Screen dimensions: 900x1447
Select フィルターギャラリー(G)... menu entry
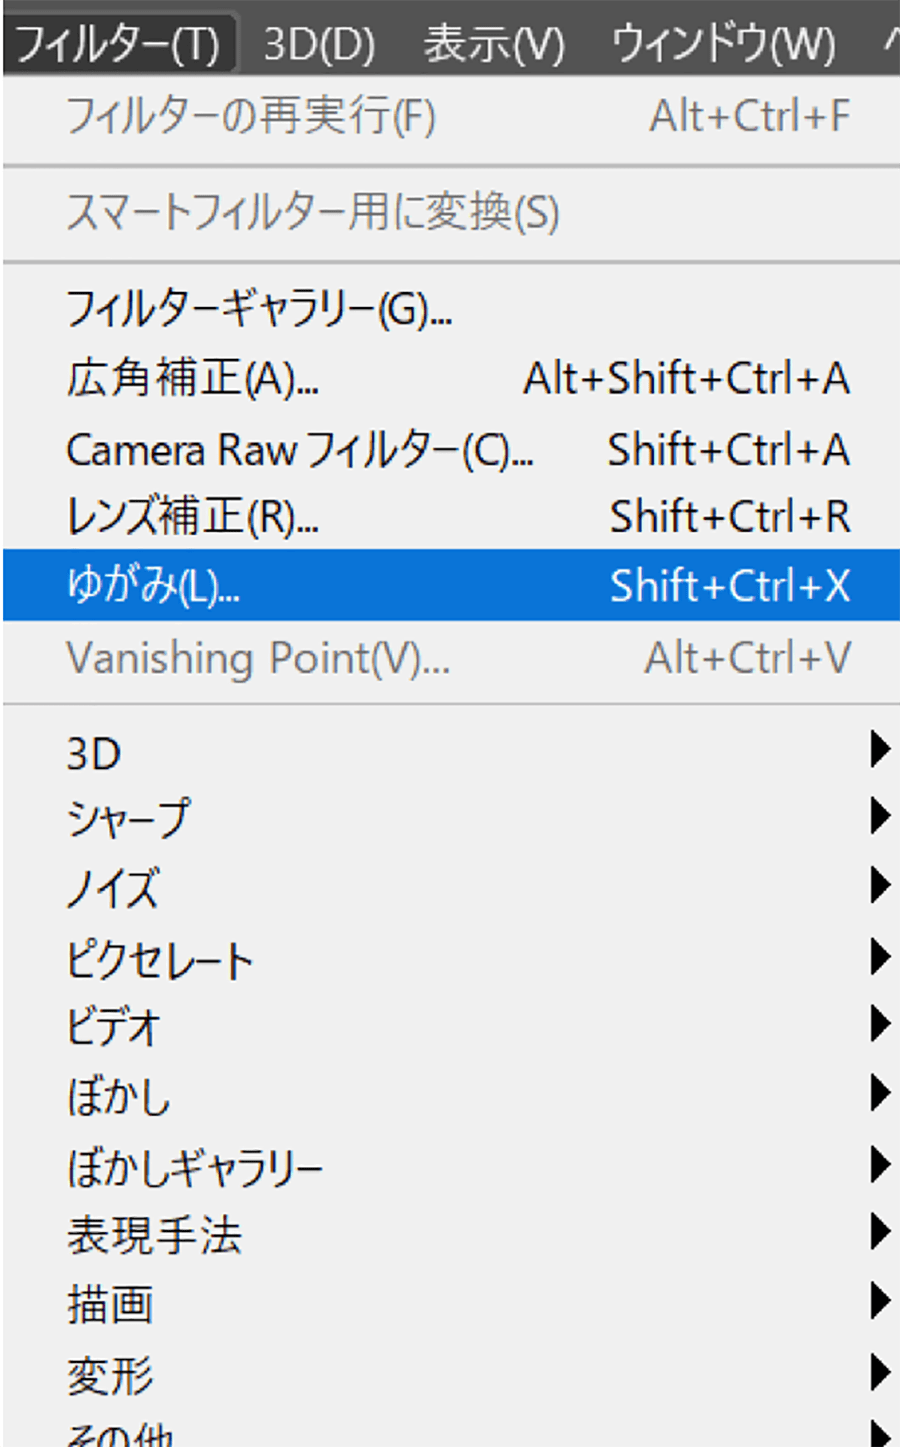[258, 309]
